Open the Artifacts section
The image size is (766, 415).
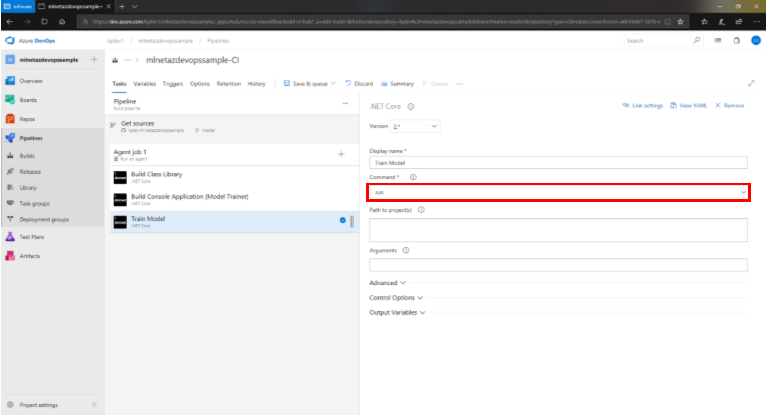[30, 256]
